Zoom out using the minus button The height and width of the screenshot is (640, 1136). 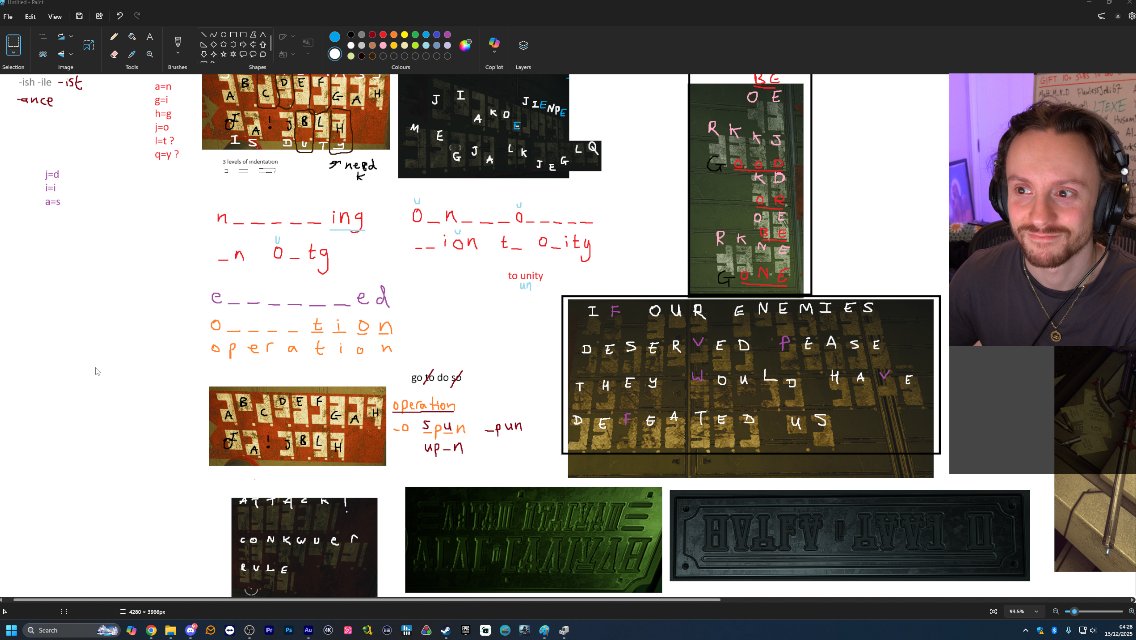click(1056, 612)
